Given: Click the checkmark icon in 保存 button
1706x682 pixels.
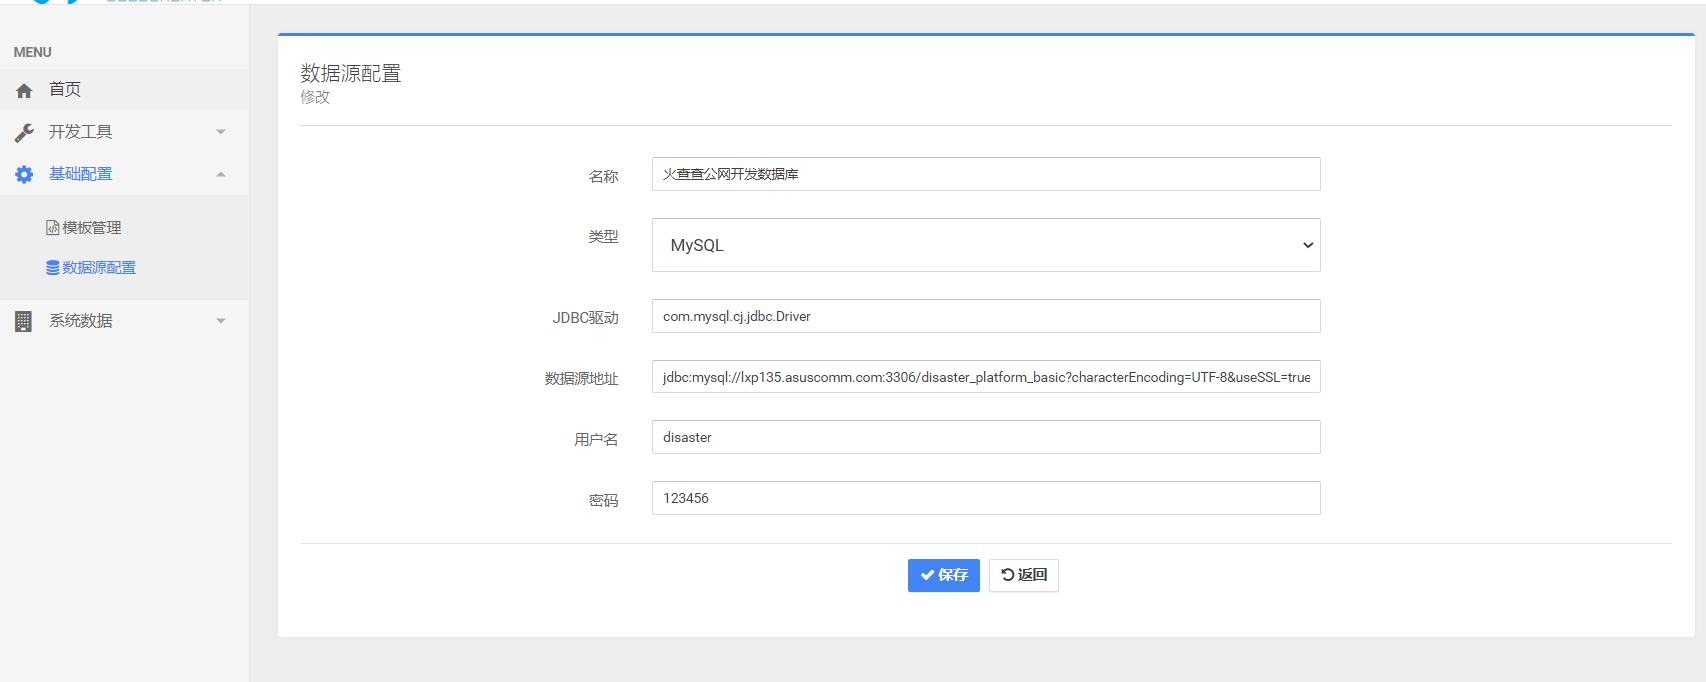Looking at the screenshot, I should pos(927,575).
